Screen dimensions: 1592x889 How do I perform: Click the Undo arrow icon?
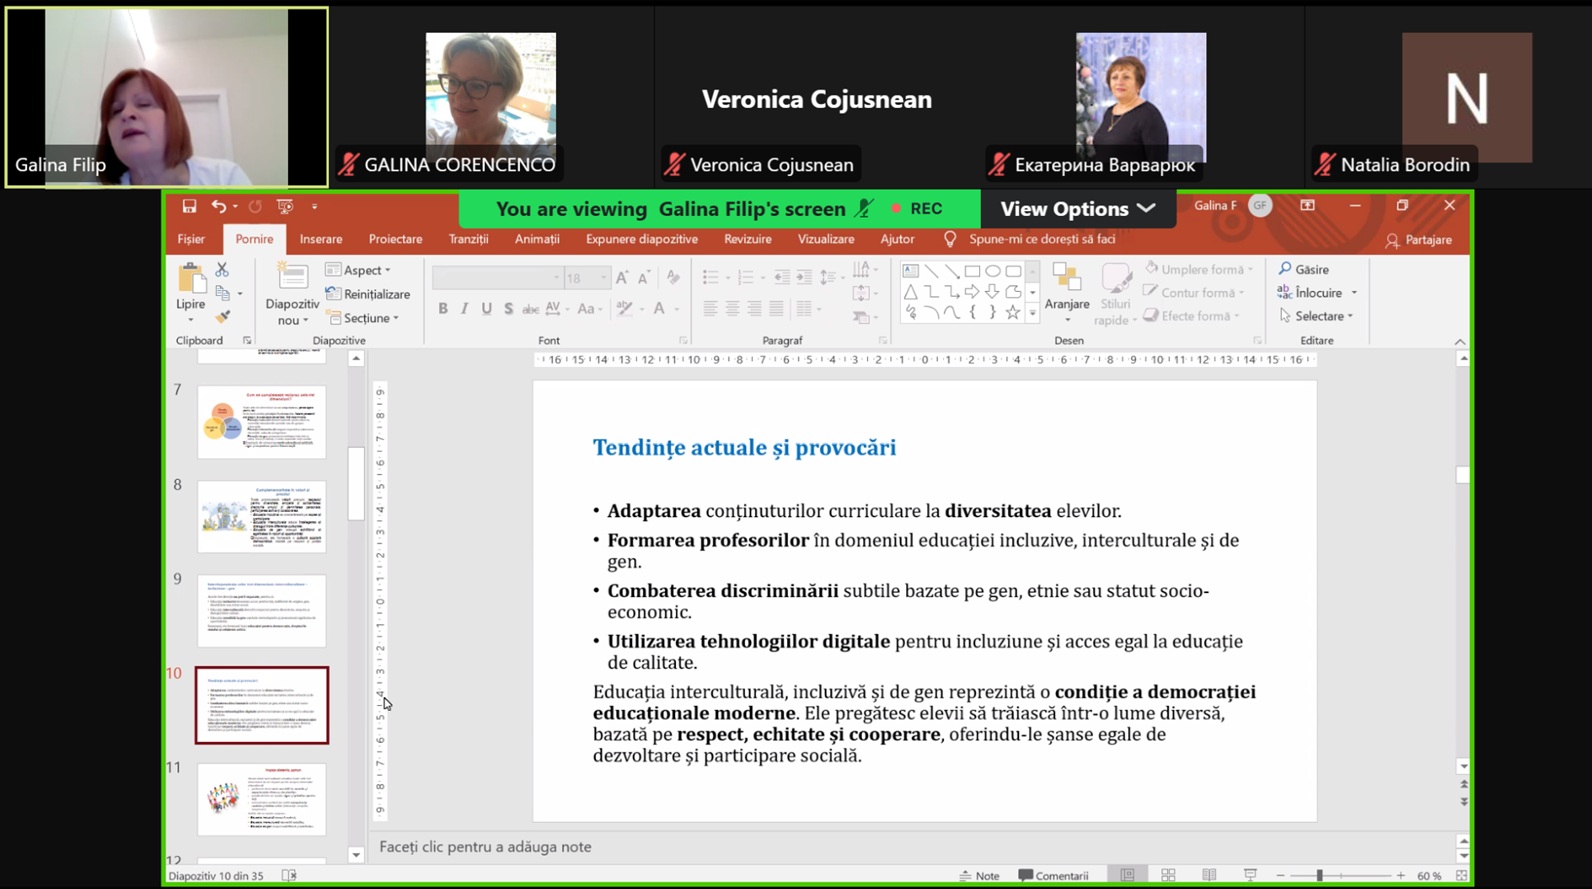pos(218,206)
